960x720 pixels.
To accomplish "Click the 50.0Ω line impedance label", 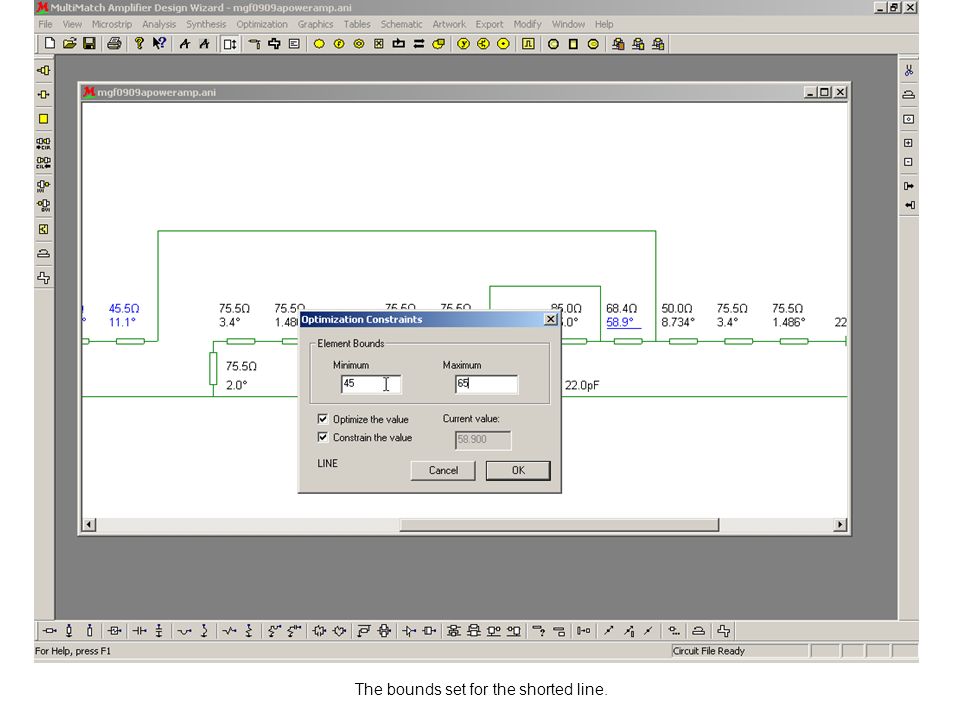I will 677,309.
